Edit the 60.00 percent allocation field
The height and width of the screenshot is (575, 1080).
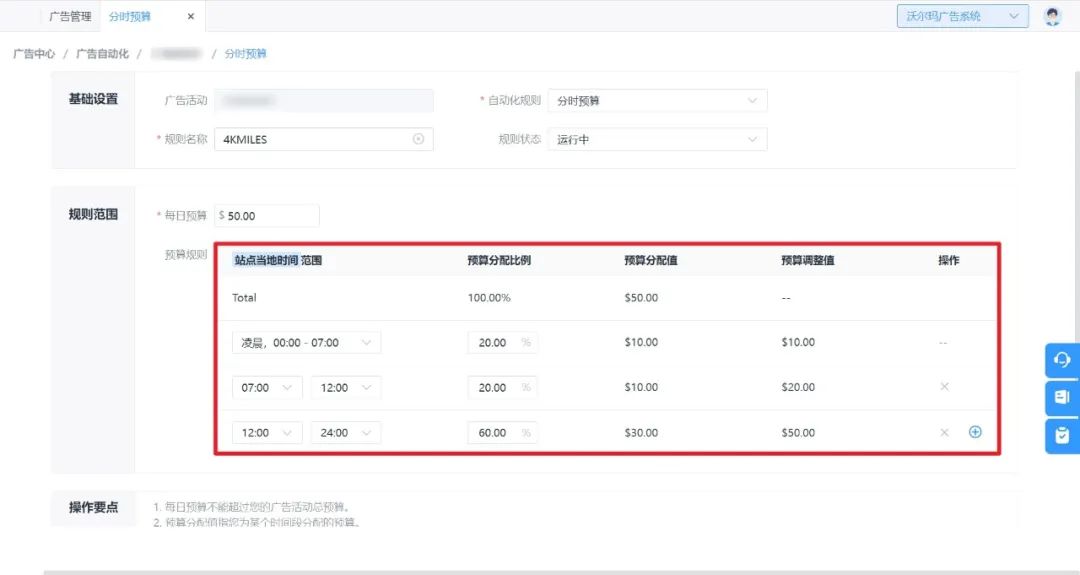494,433
